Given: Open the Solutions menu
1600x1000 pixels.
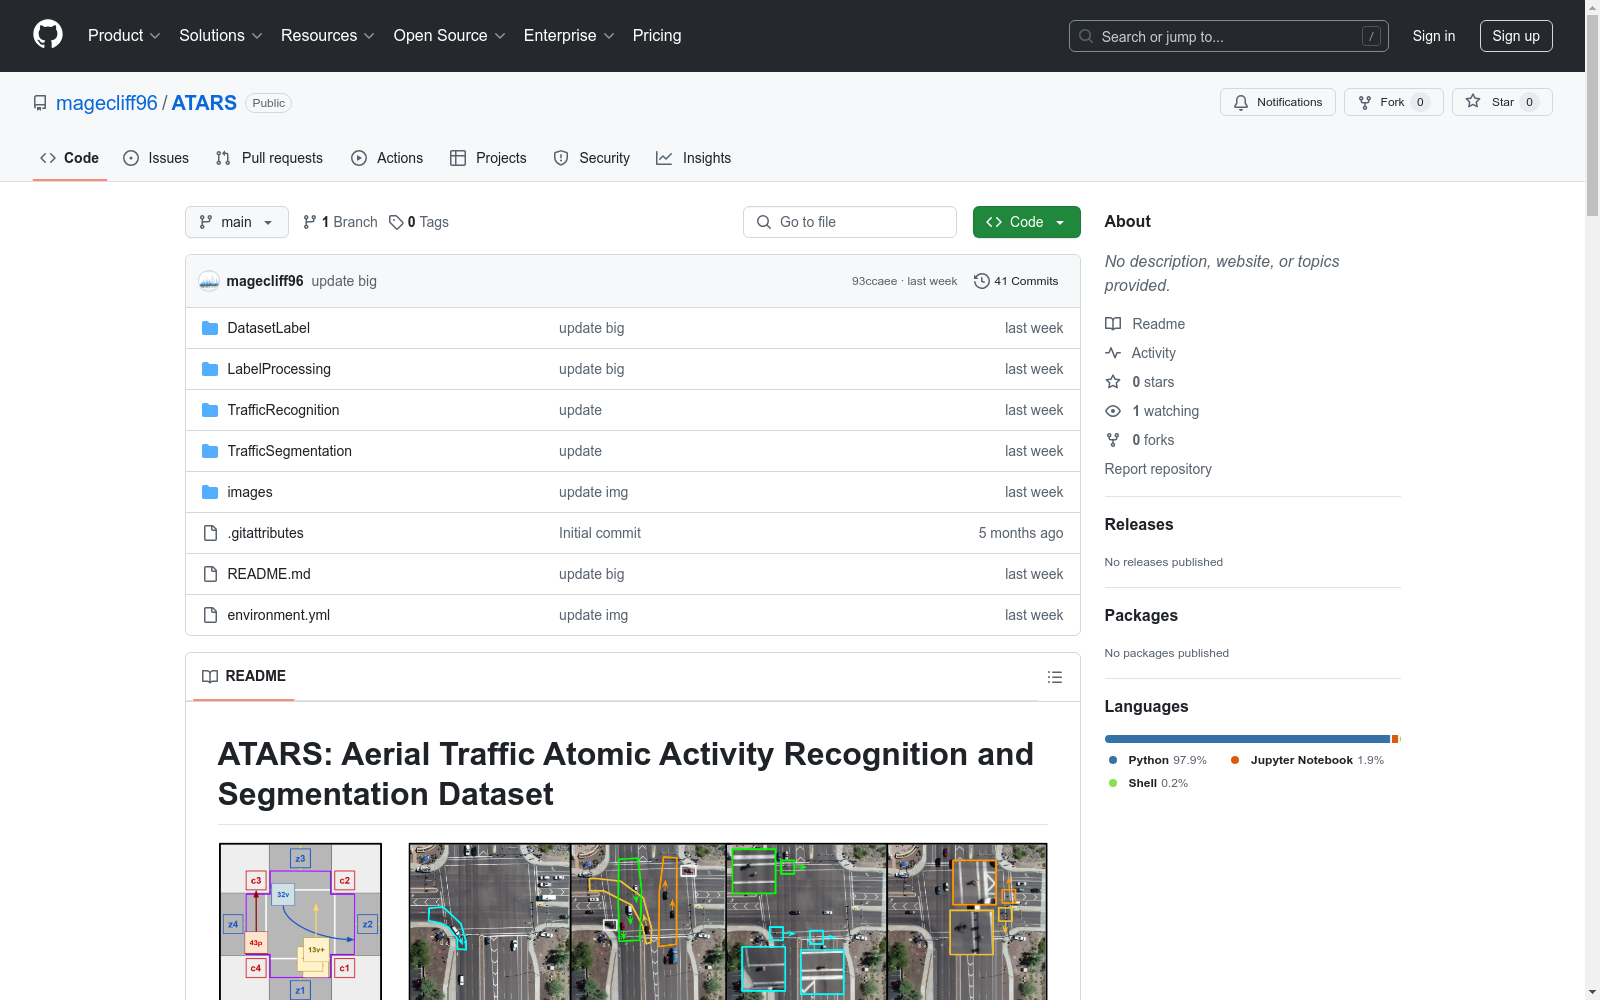Looking at the screenshot, I should [220, 36].
